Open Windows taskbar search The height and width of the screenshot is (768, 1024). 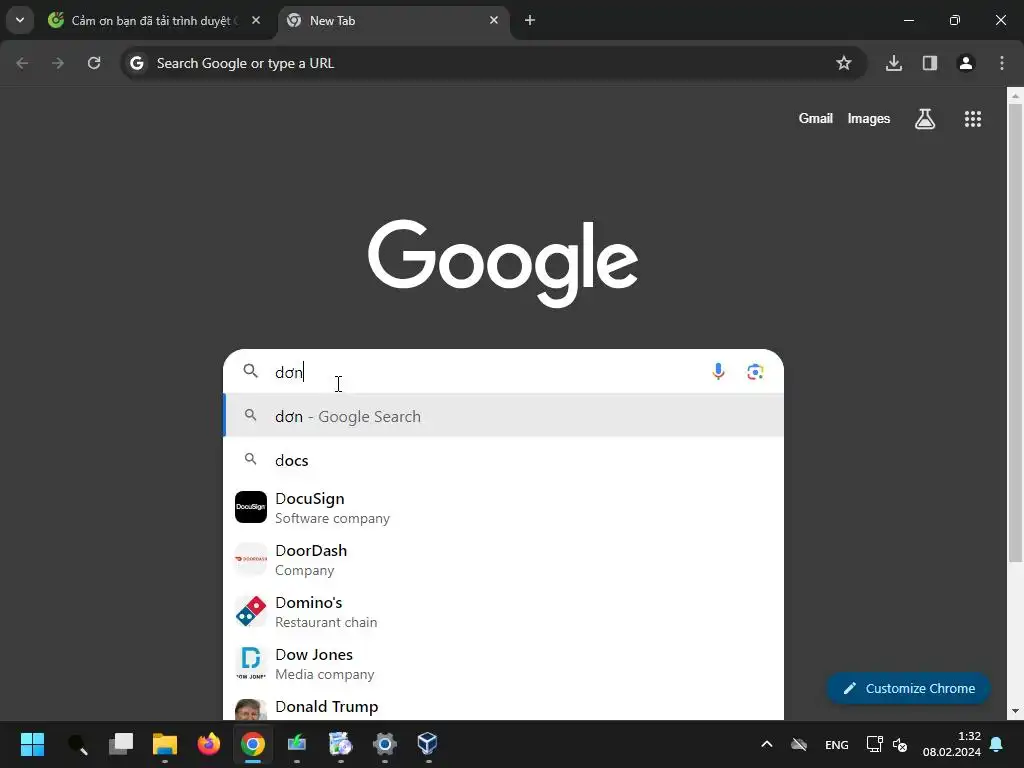point(77,744)
